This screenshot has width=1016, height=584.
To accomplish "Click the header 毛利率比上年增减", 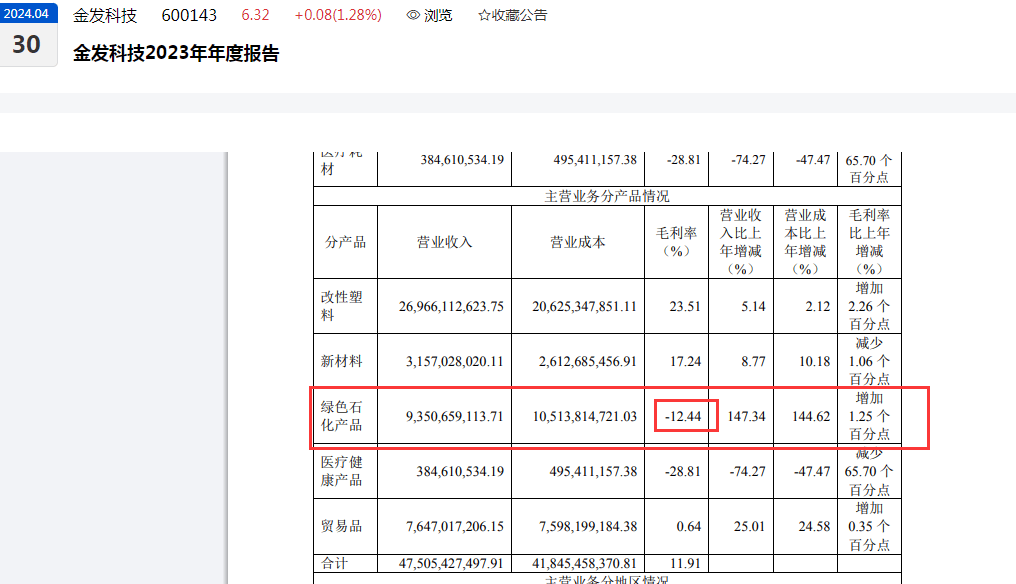I will (x=870, y=242).
